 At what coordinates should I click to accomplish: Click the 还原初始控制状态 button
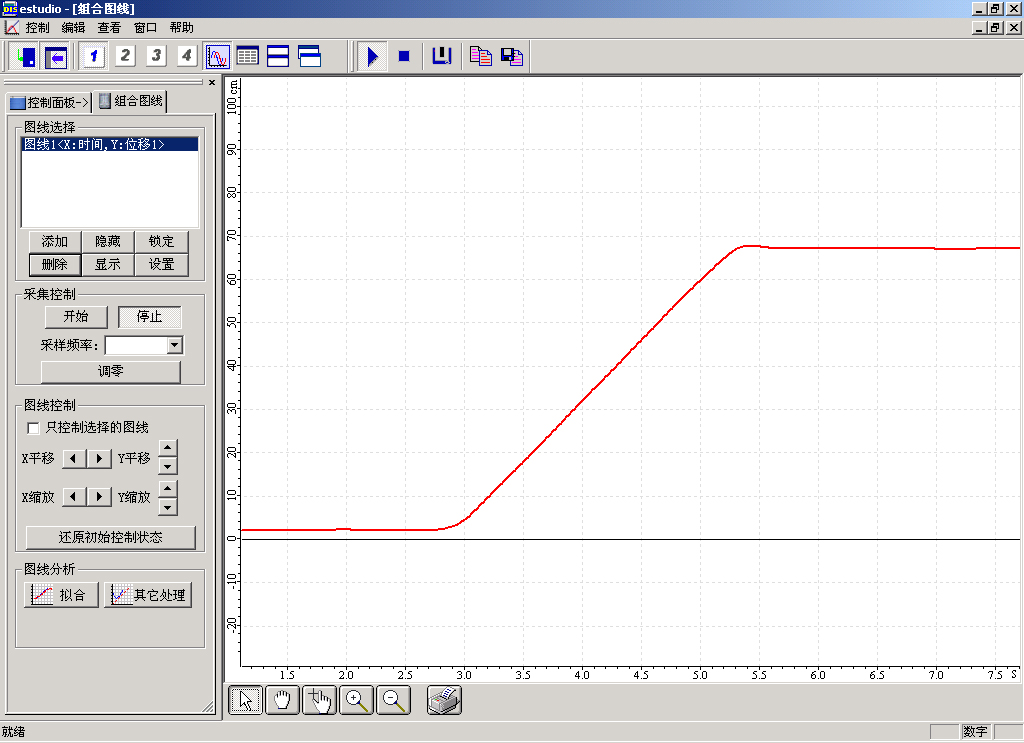pyautogui.click(x=110, y=537)
